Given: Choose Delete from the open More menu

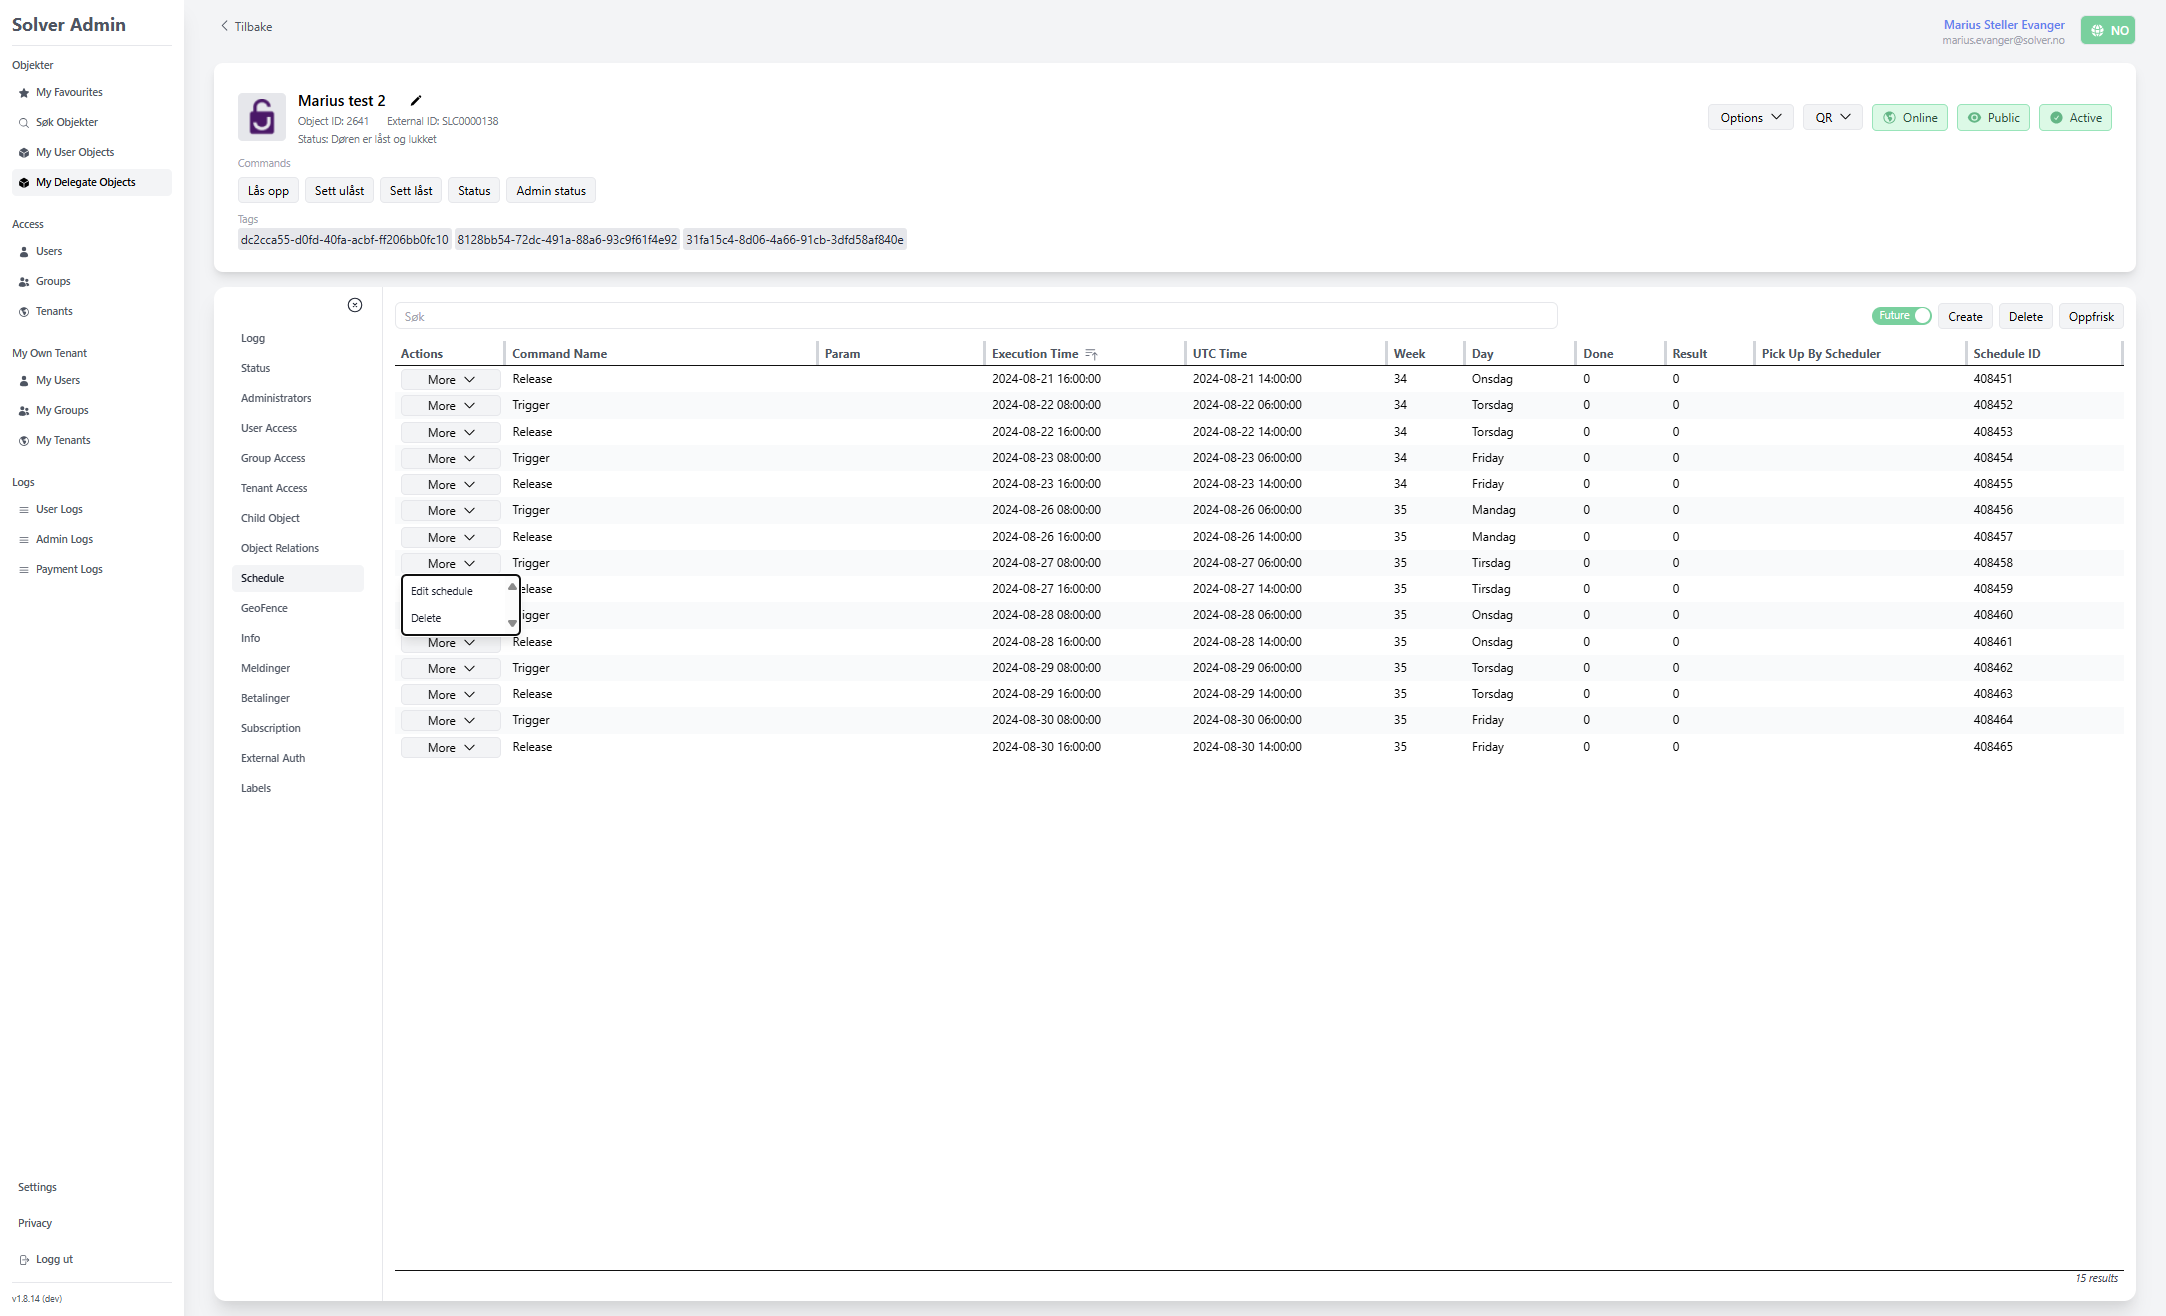Looking at the screenshot, I should (x=426, y=618).
